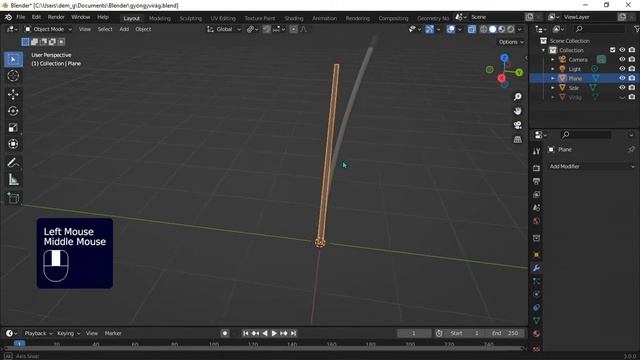The image size is (640, 360).
Task: Toggle snapping magnet button
Action: [x=267, y=29]
